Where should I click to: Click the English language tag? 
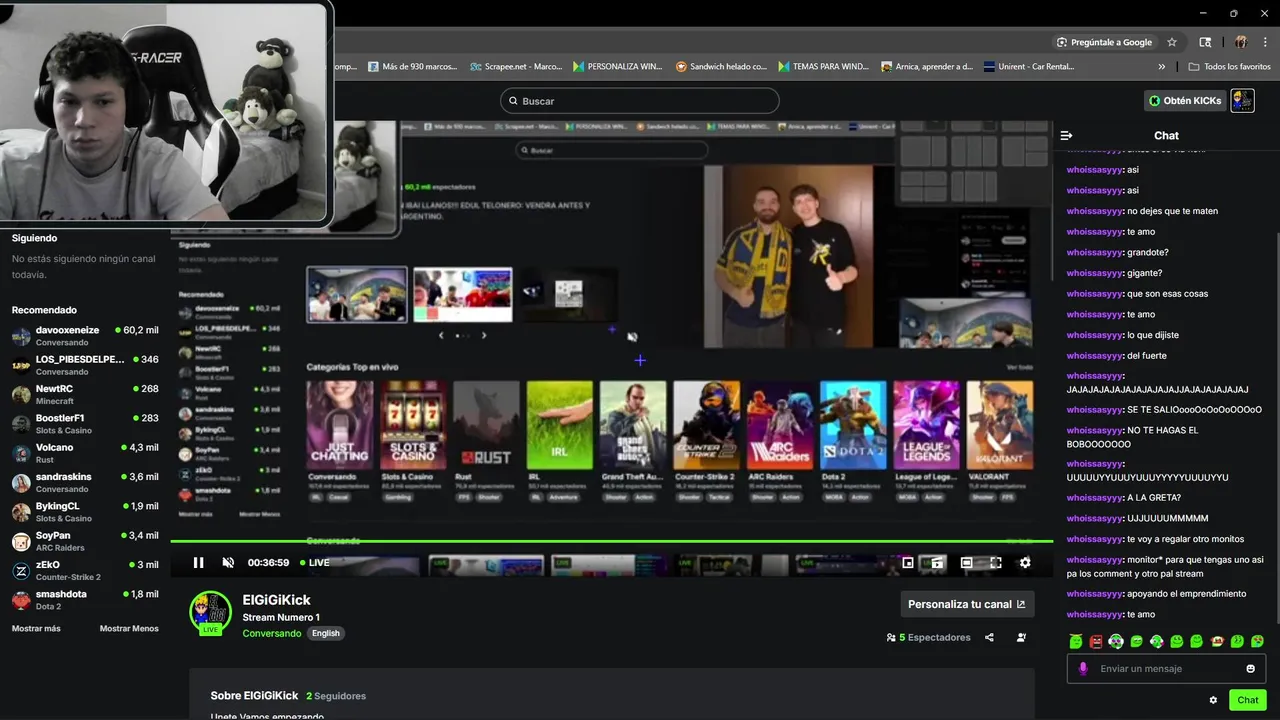point(326,633)
